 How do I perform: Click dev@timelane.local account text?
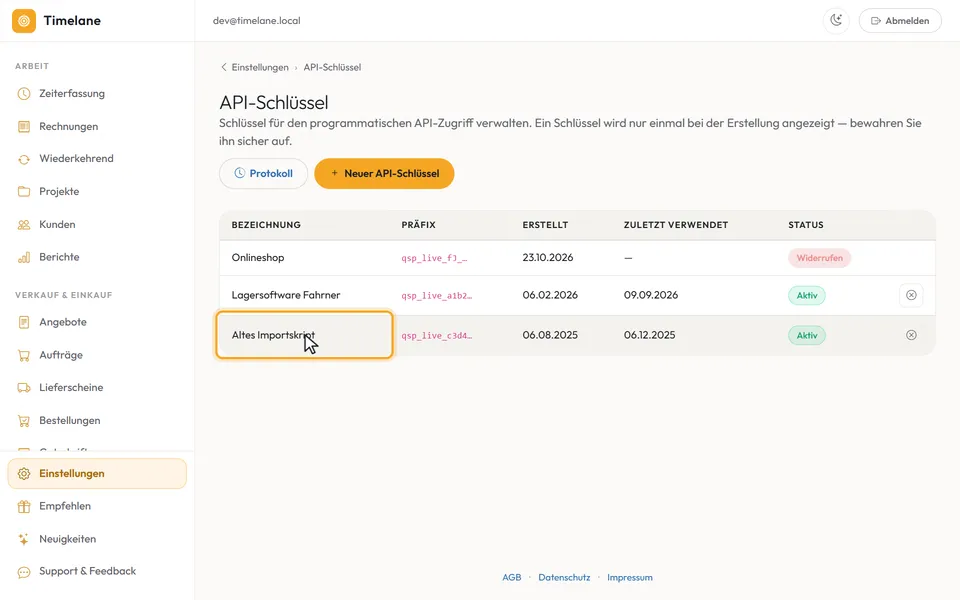257,21
